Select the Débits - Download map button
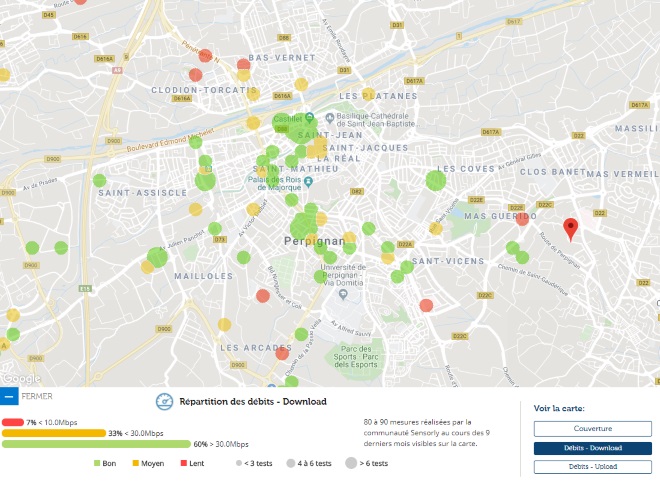 click(x=593, y=448)
